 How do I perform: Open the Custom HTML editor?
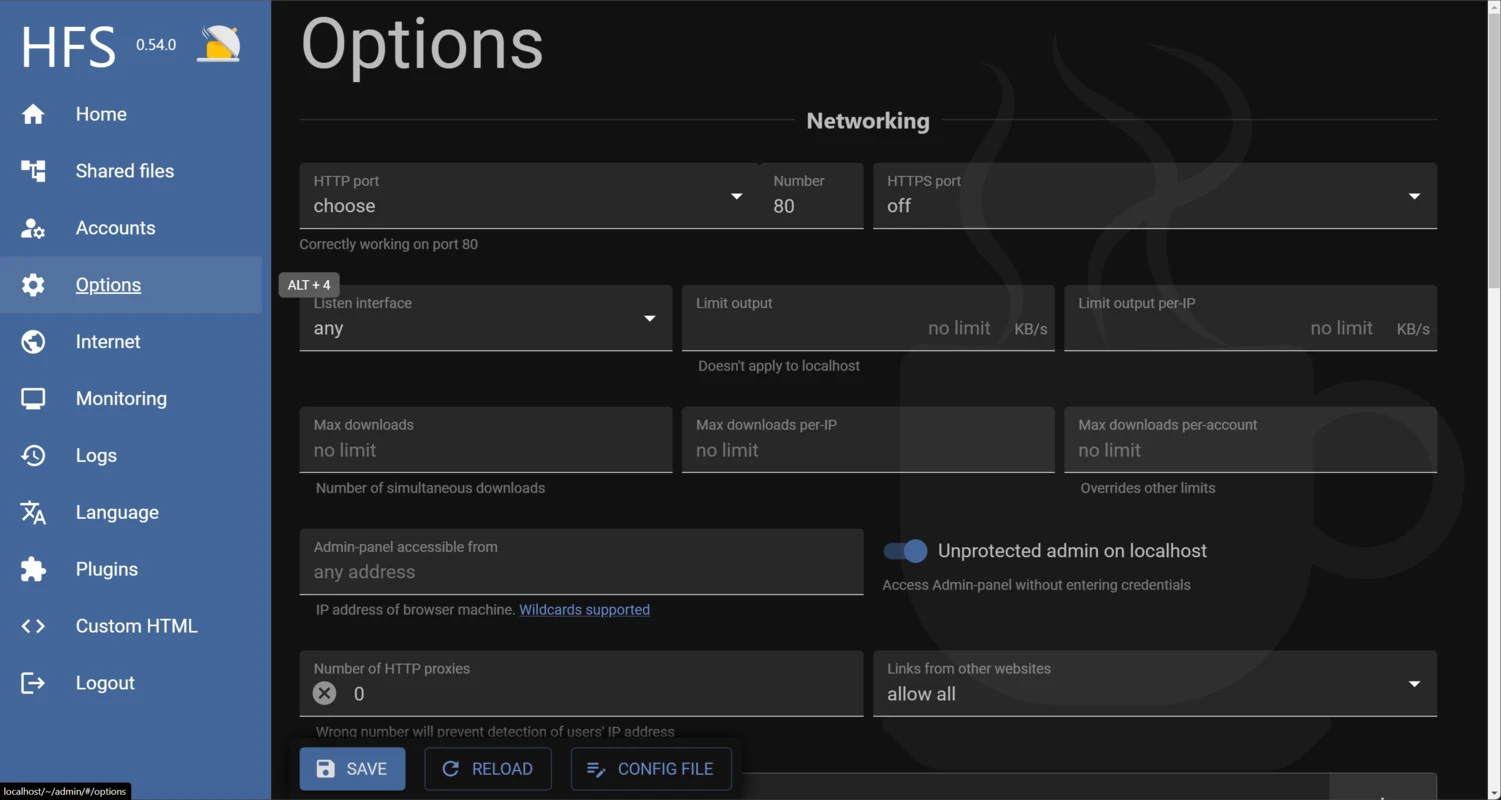[x=137, y=626]
